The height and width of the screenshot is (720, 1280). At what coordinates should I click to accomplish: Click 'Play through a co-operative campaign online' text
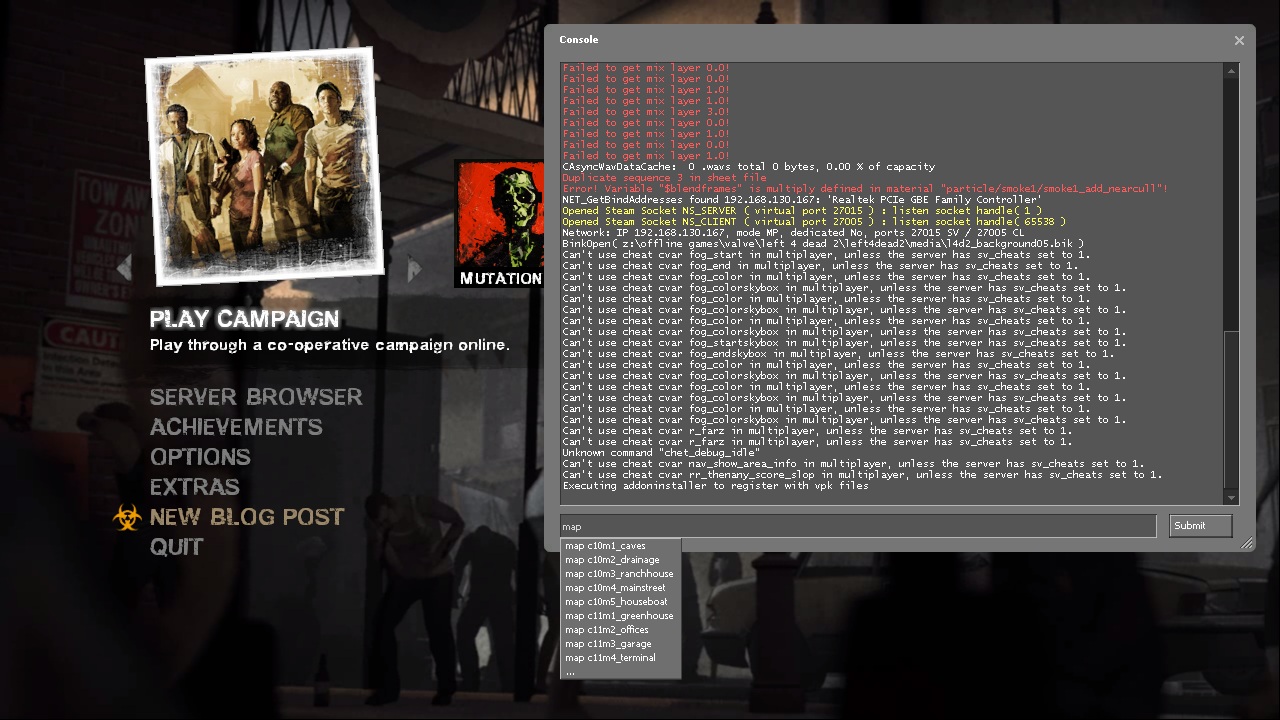[x=330, y=345]
